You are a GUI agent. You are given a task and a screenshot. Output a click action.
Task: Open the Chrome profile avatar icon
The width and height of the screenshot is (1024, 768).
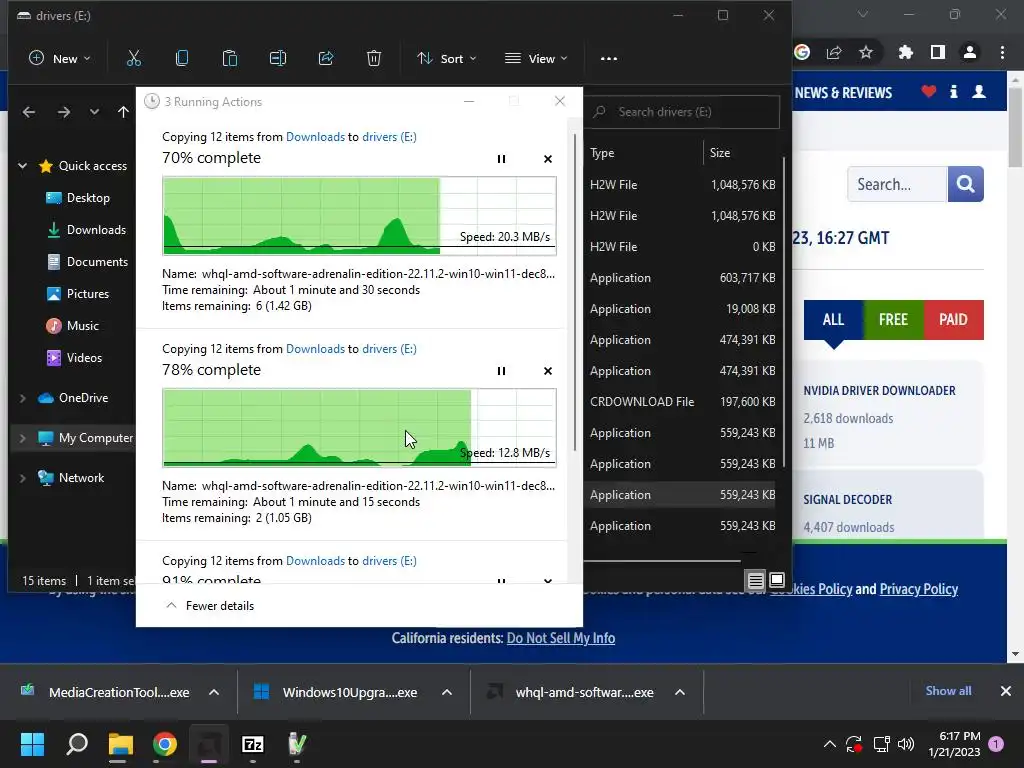[x=970, y=52]
